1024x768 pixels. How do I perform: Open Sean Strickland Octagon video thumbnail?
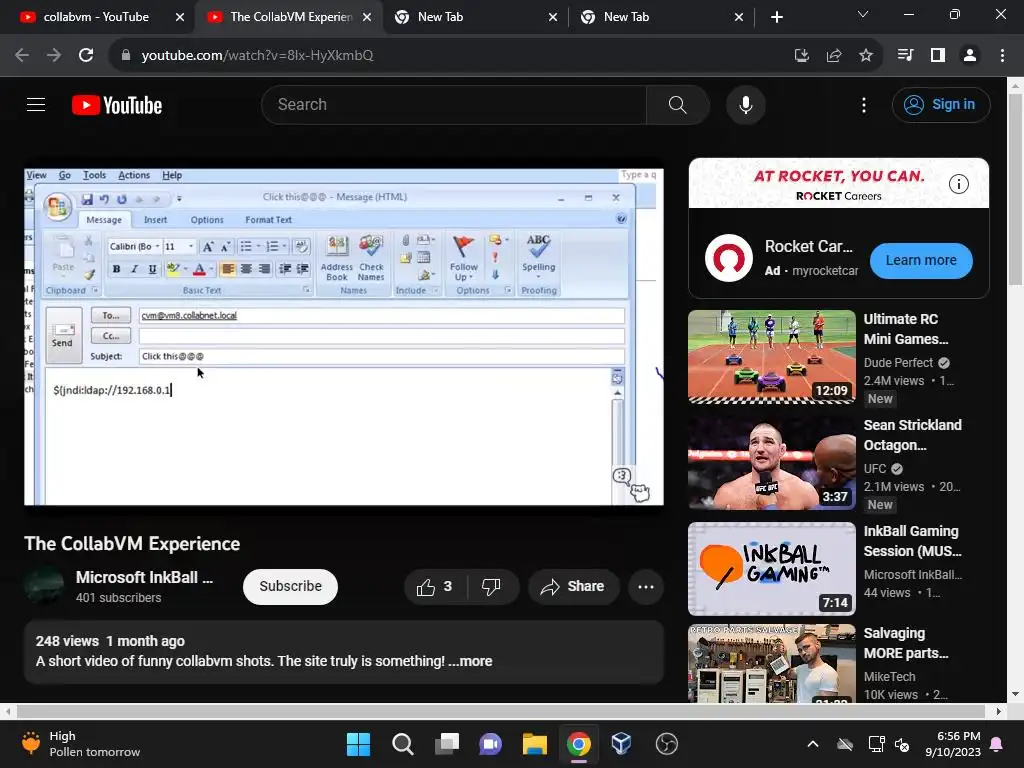click(x=771, y=462)
